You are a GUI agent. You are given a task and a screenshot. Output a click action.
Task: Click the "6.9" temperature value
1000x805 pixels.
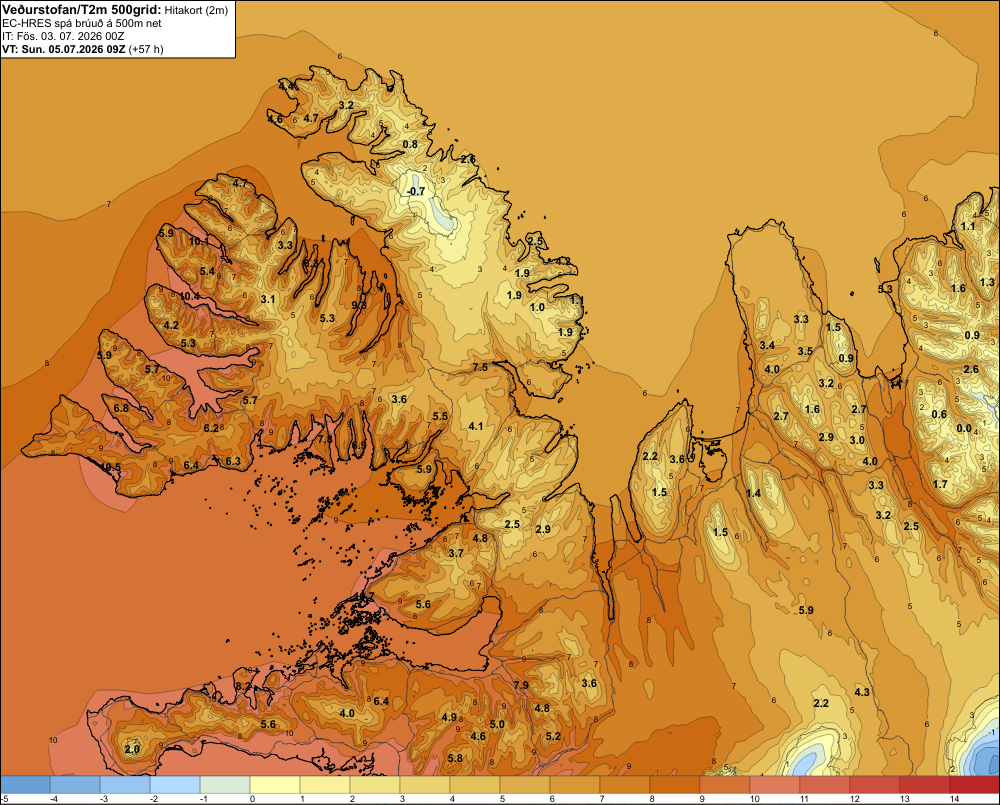point(359,445)
